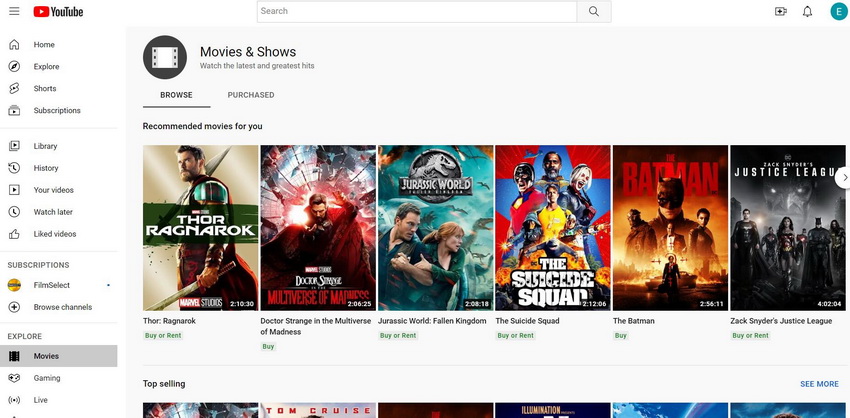Open the account avatar E
Screen dimensions: 850x418
[x=839, y=11]
